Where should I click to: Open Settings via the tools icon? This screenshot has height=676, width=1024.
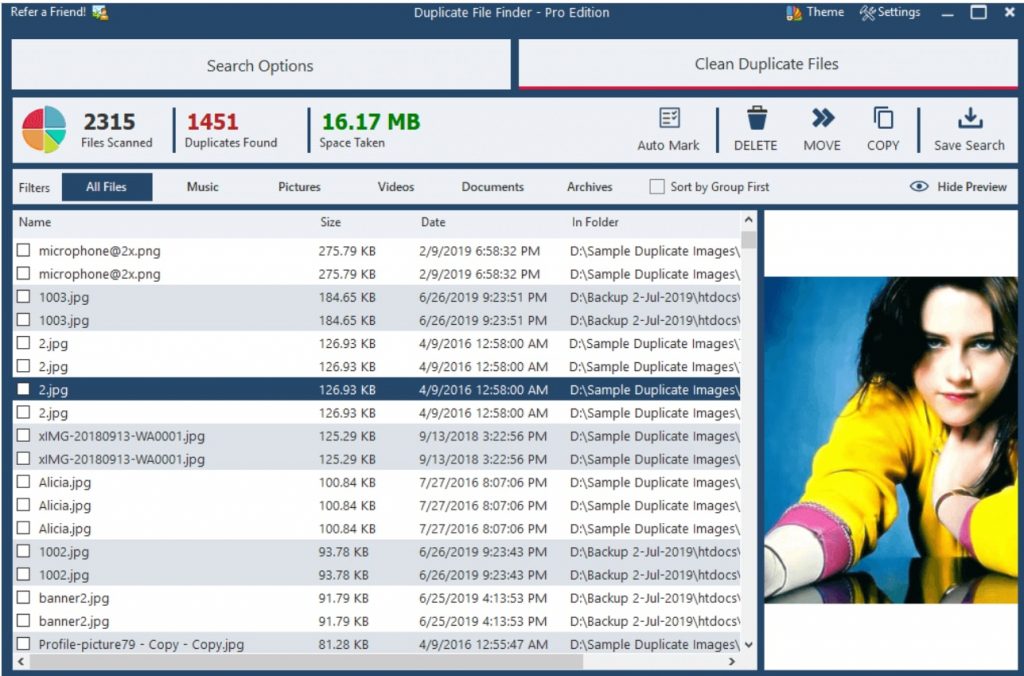tap(867, 13)
